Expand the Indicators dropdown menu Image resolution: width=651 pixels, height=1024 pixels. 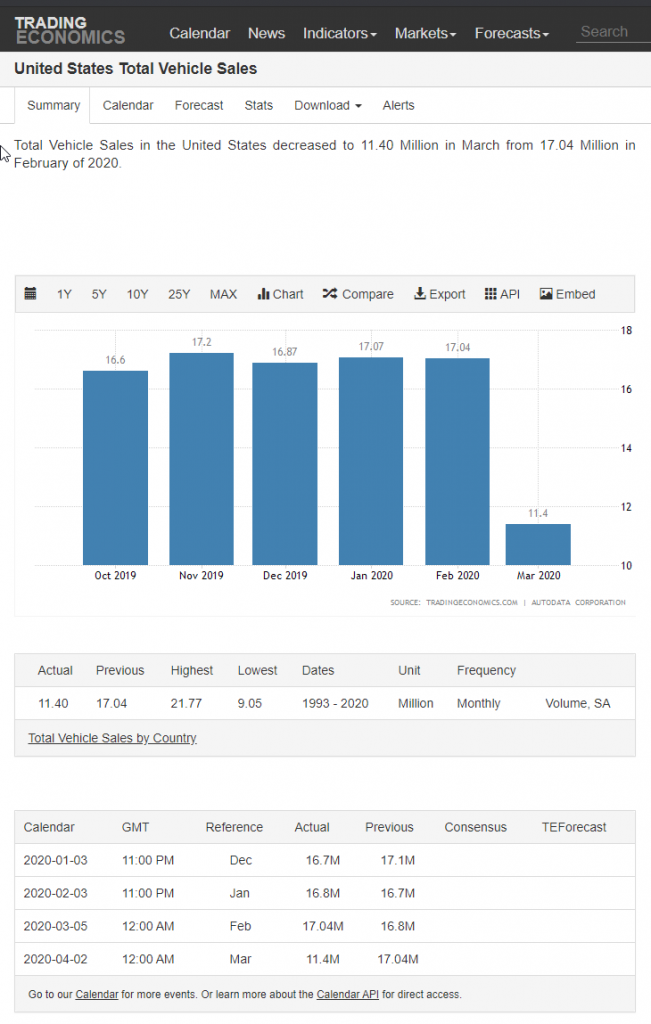coord(340,33)
